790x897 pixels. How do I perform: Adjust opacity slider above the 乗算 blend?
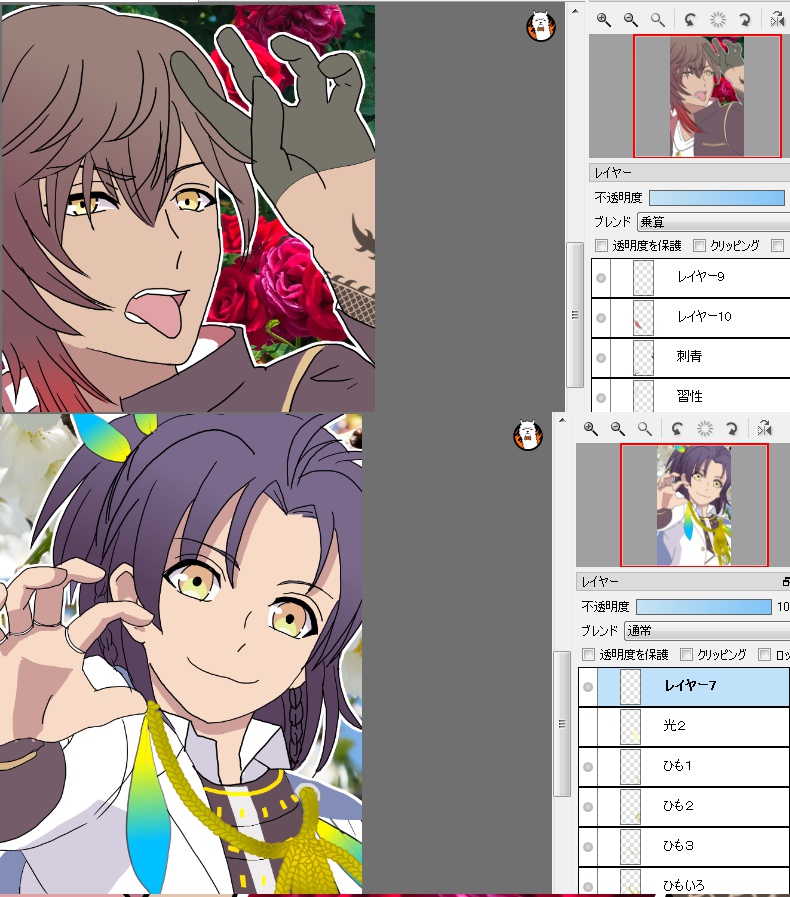(717, 198)
